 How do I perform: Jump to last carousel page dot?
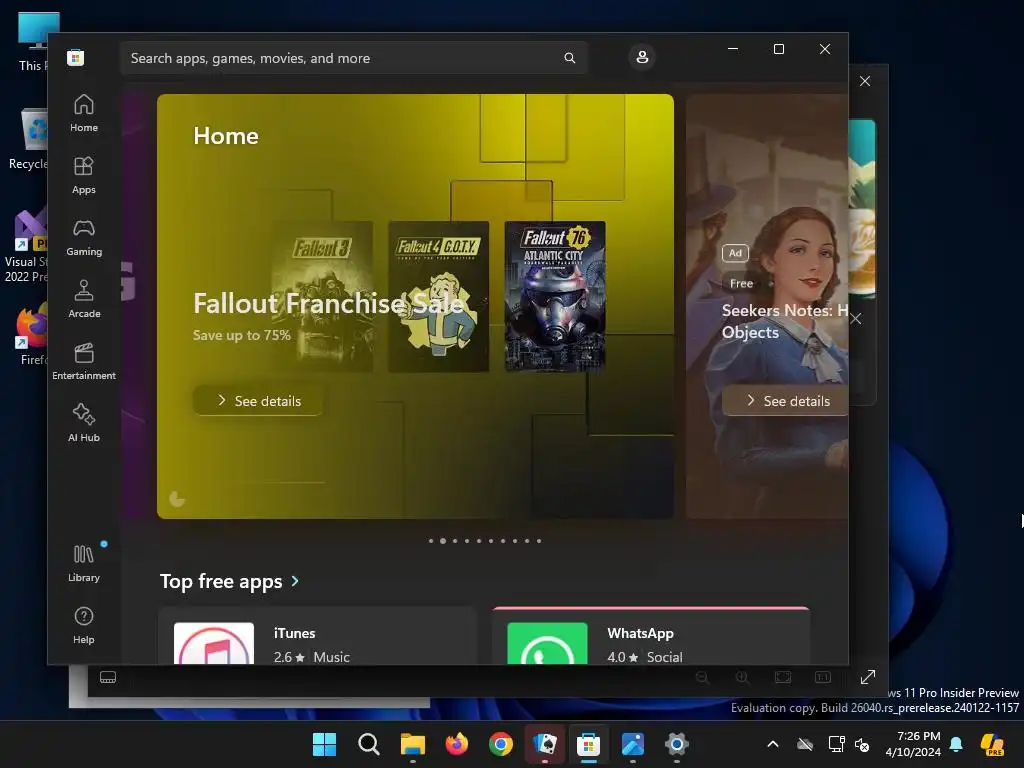coord(539,541)
